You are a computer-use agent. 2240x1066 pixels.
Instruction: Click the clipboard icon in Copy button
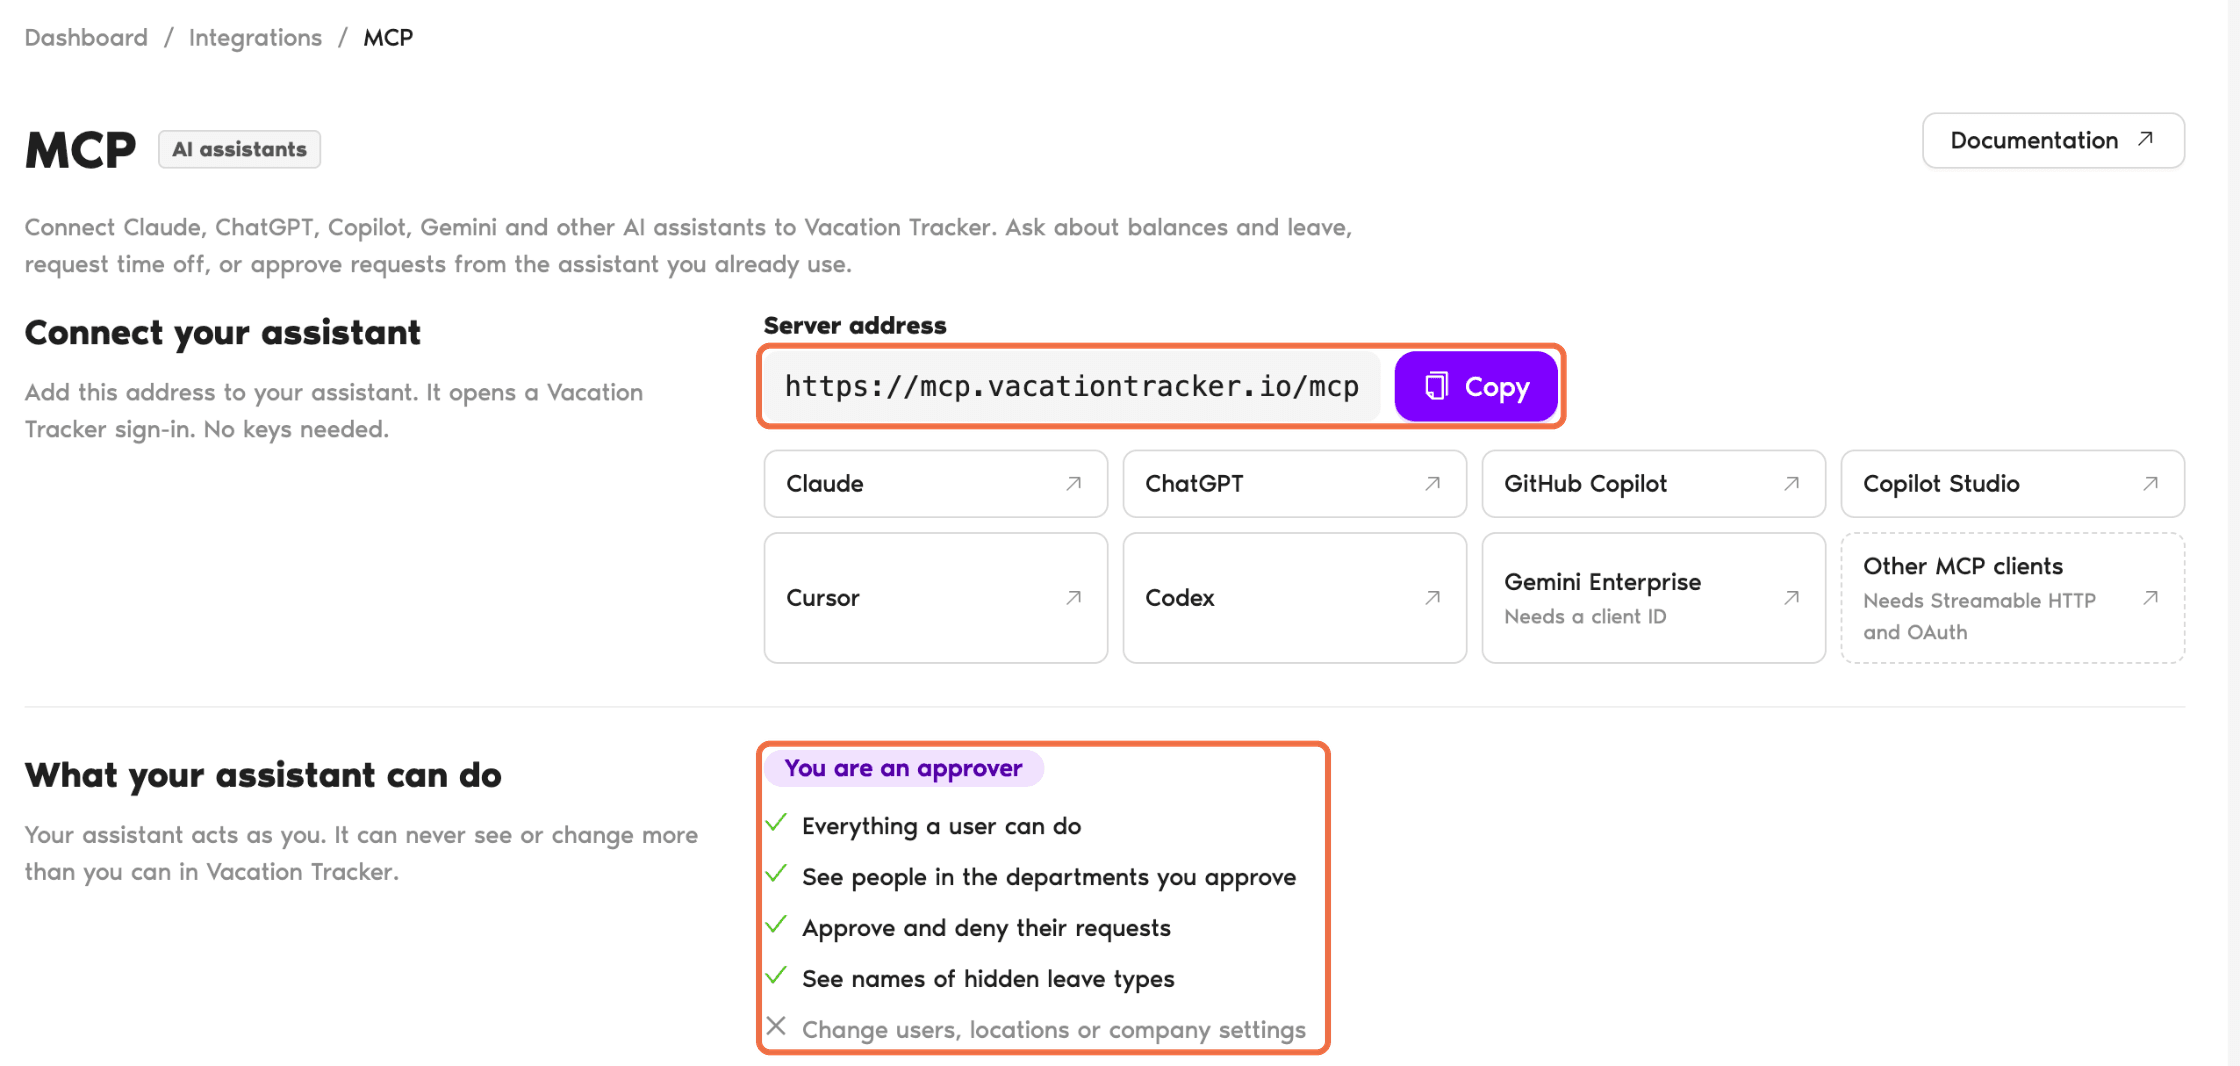[x=1437, y=386]
